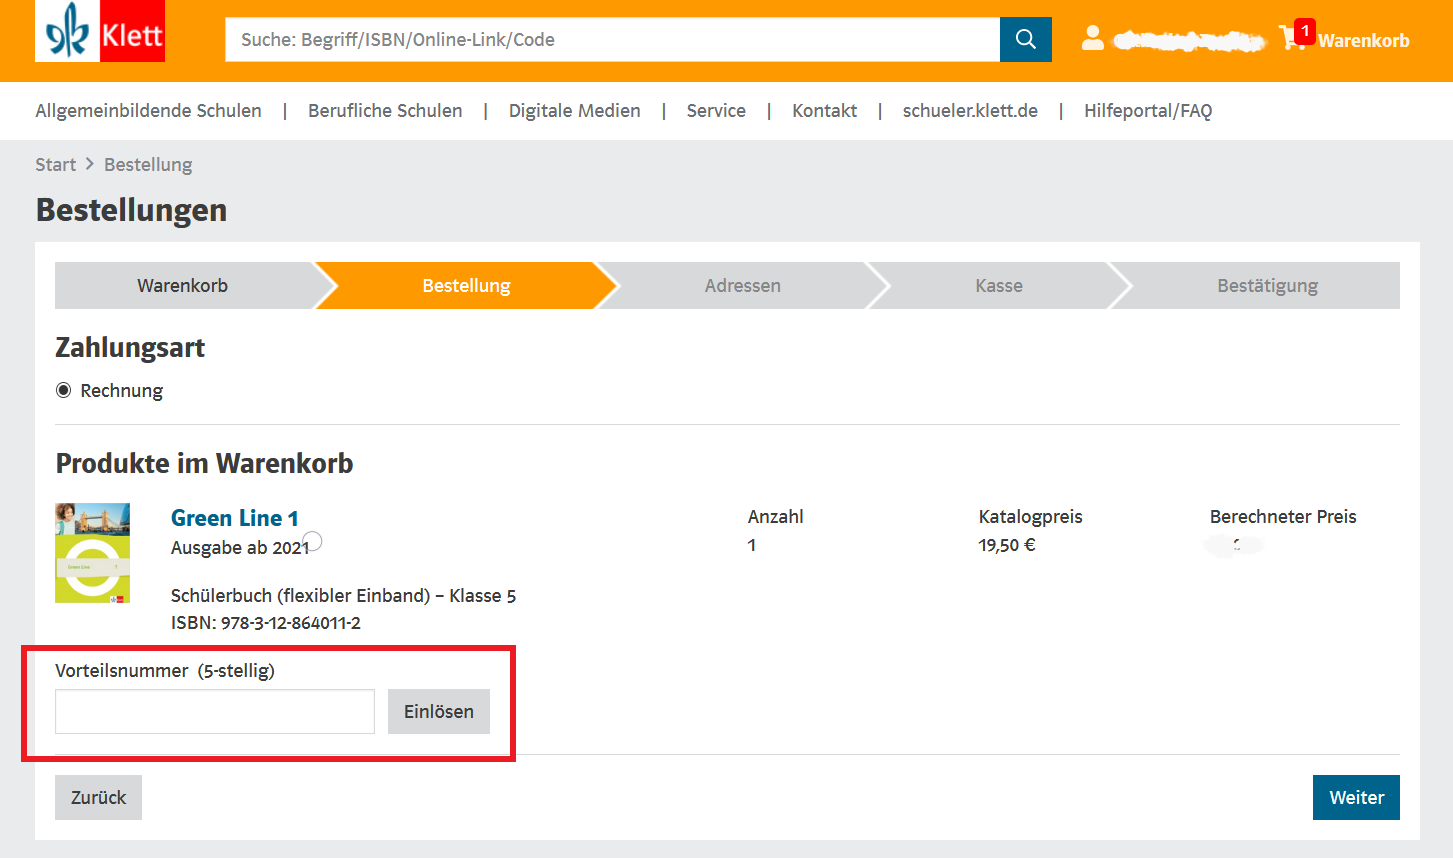Open the Warenkorb link in header
This screenshot has height=858, width=1453.
pyautogui.click(x=1363, y=40)
